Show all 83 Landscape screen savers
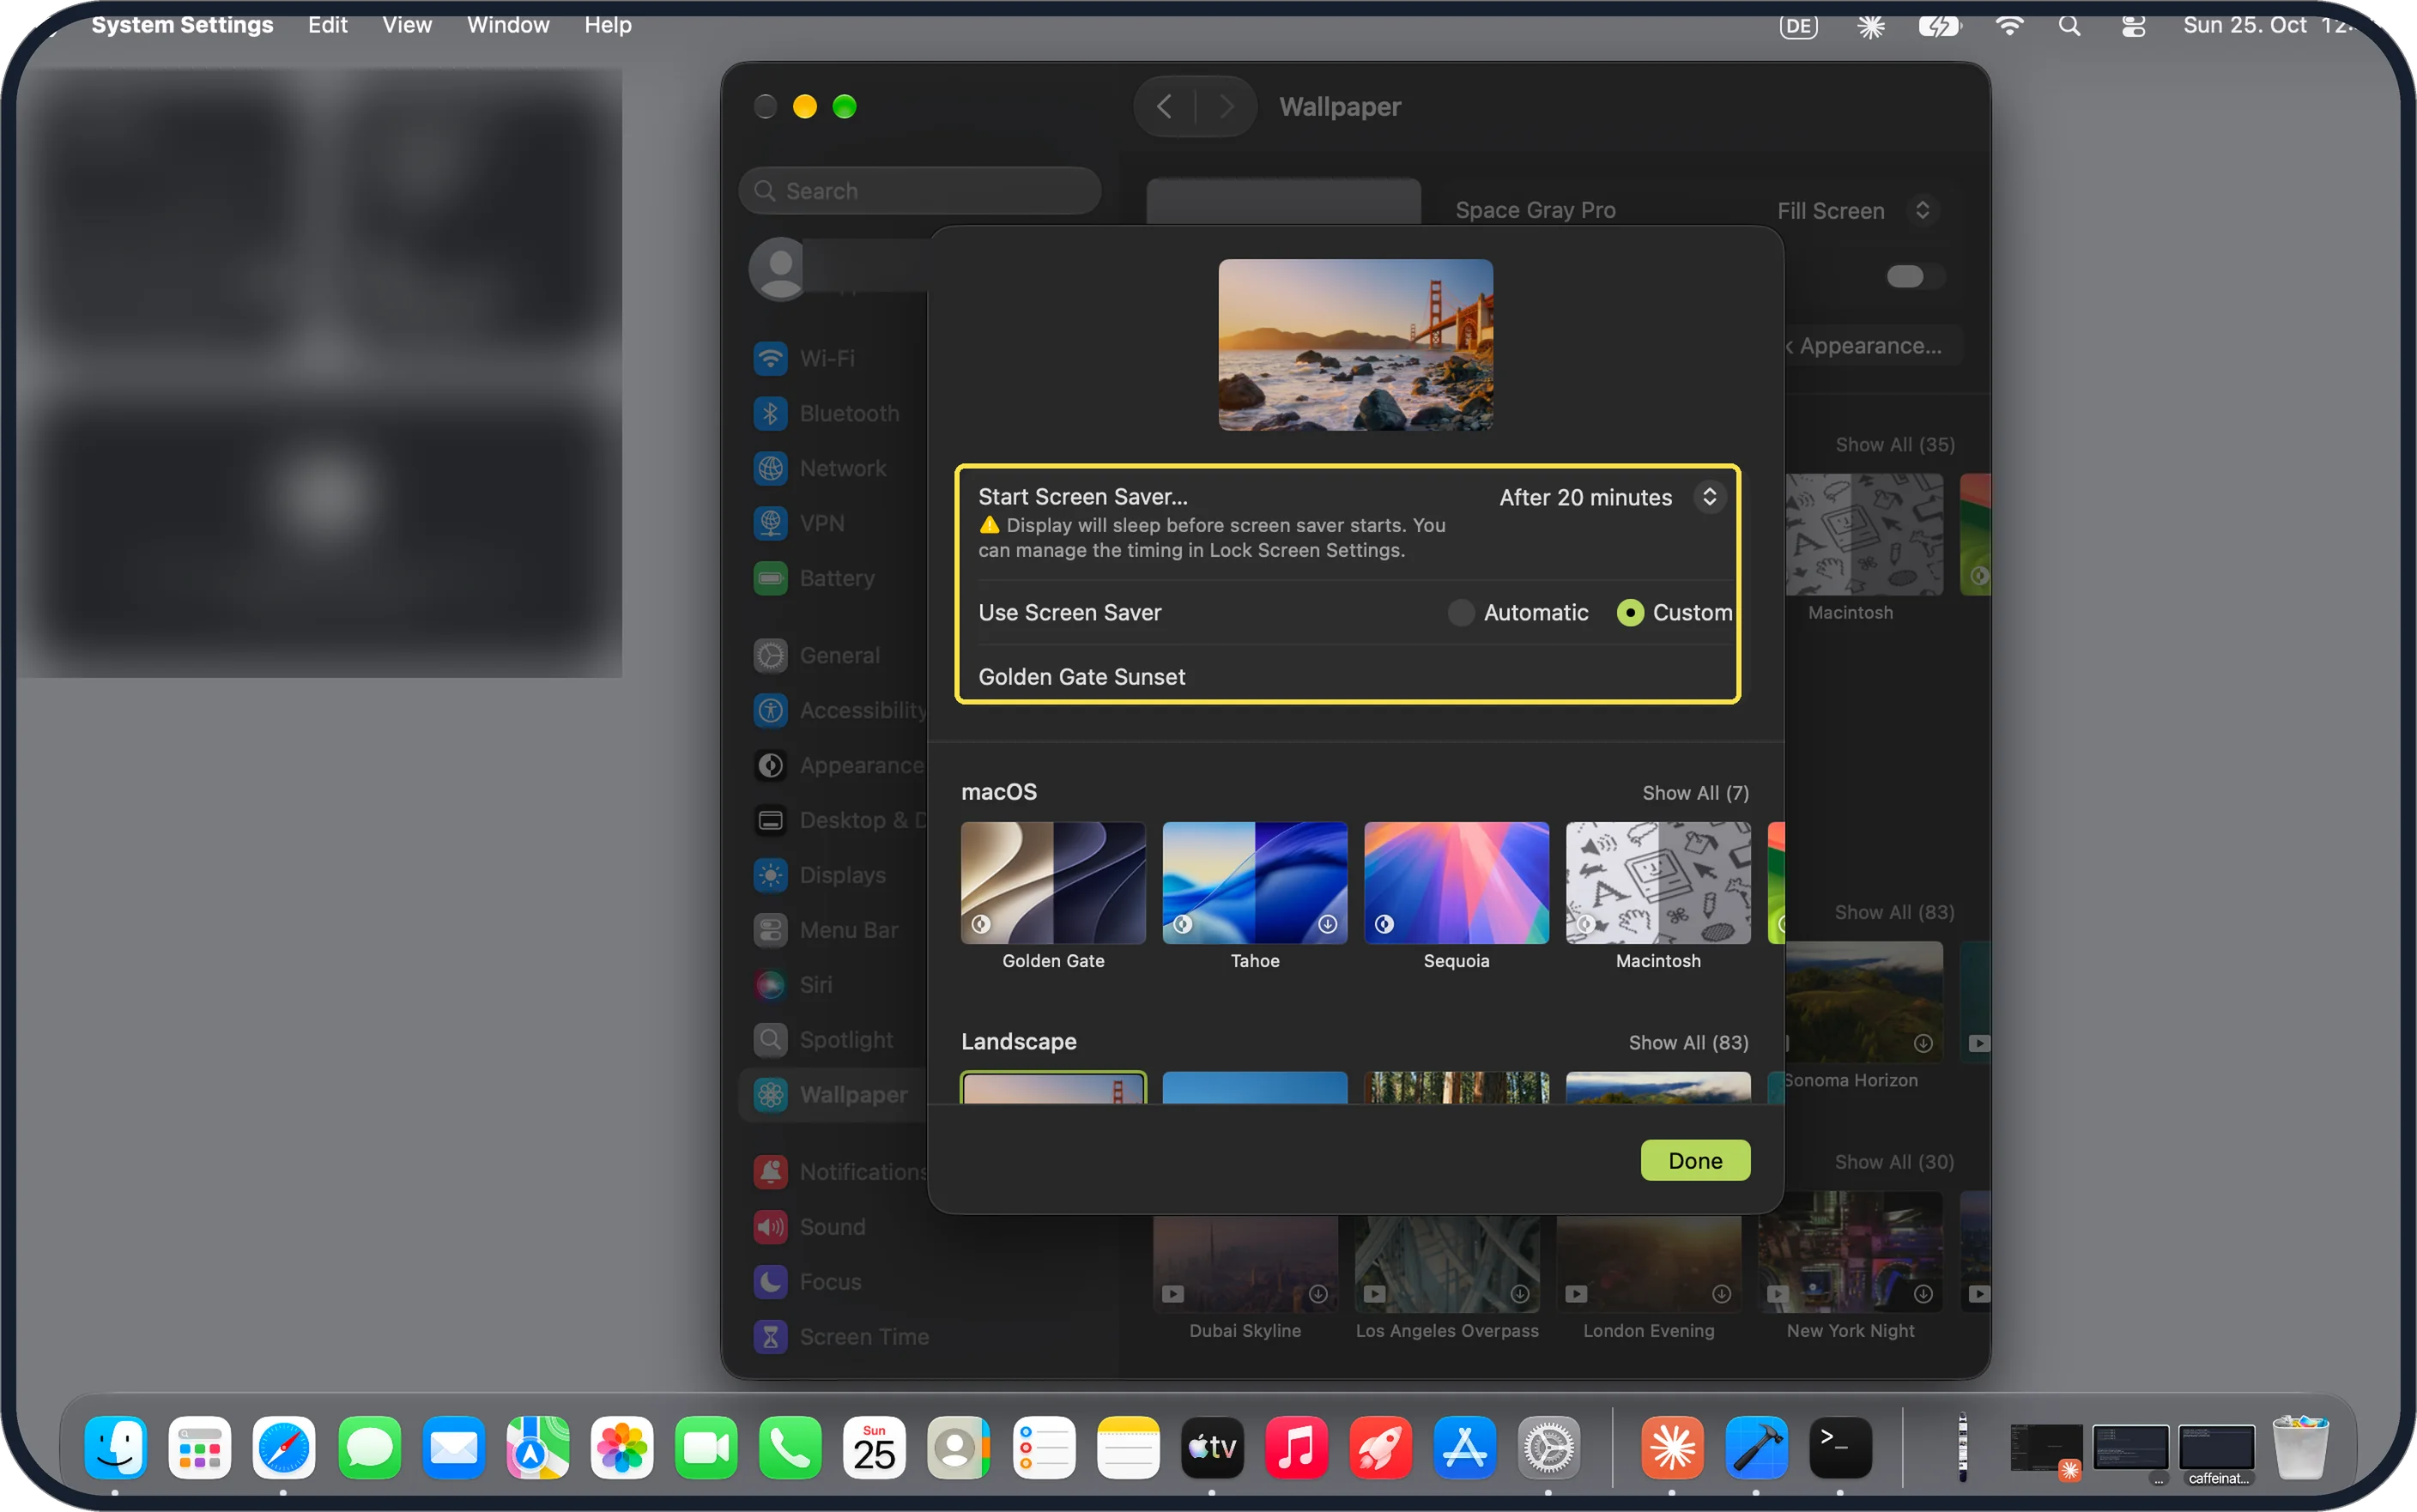Screen dimensions: 2417x1512 1688,1043
